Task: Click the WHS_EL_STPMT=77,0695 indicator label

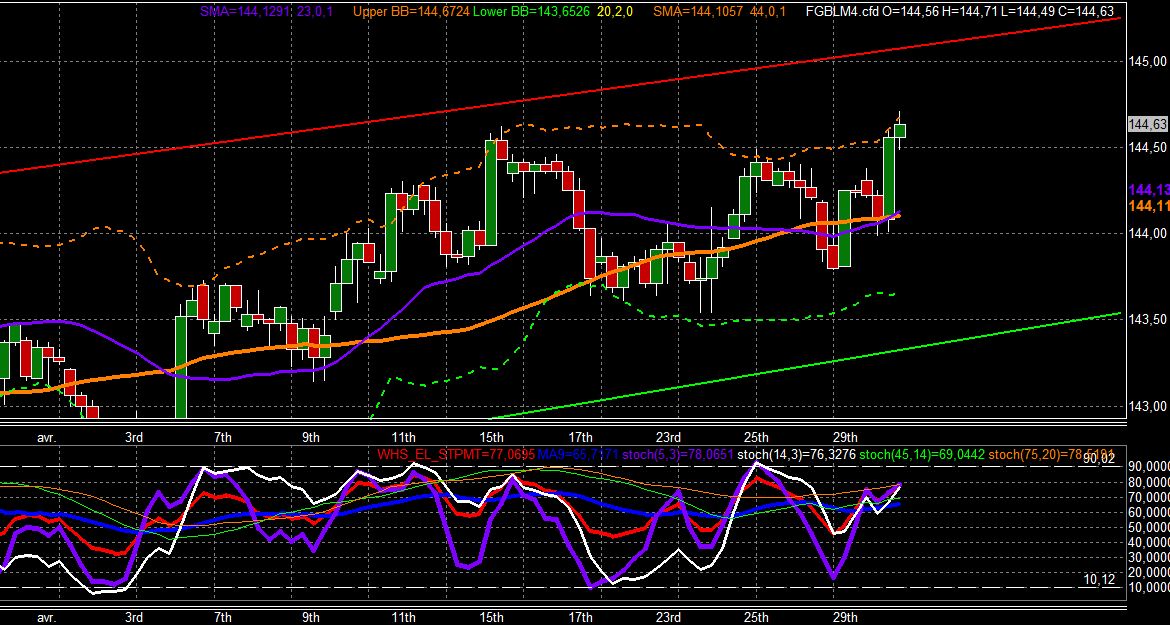Action: (455, 453)
